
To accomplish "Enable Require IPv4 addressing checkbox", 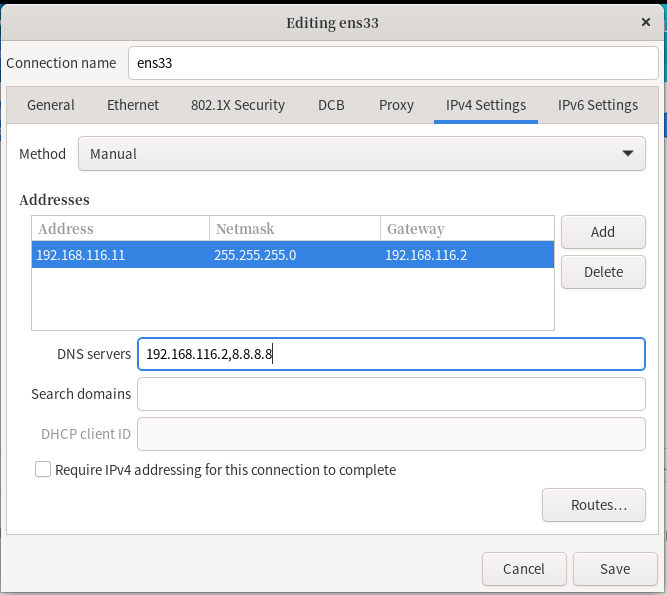I will click(43, 469).
